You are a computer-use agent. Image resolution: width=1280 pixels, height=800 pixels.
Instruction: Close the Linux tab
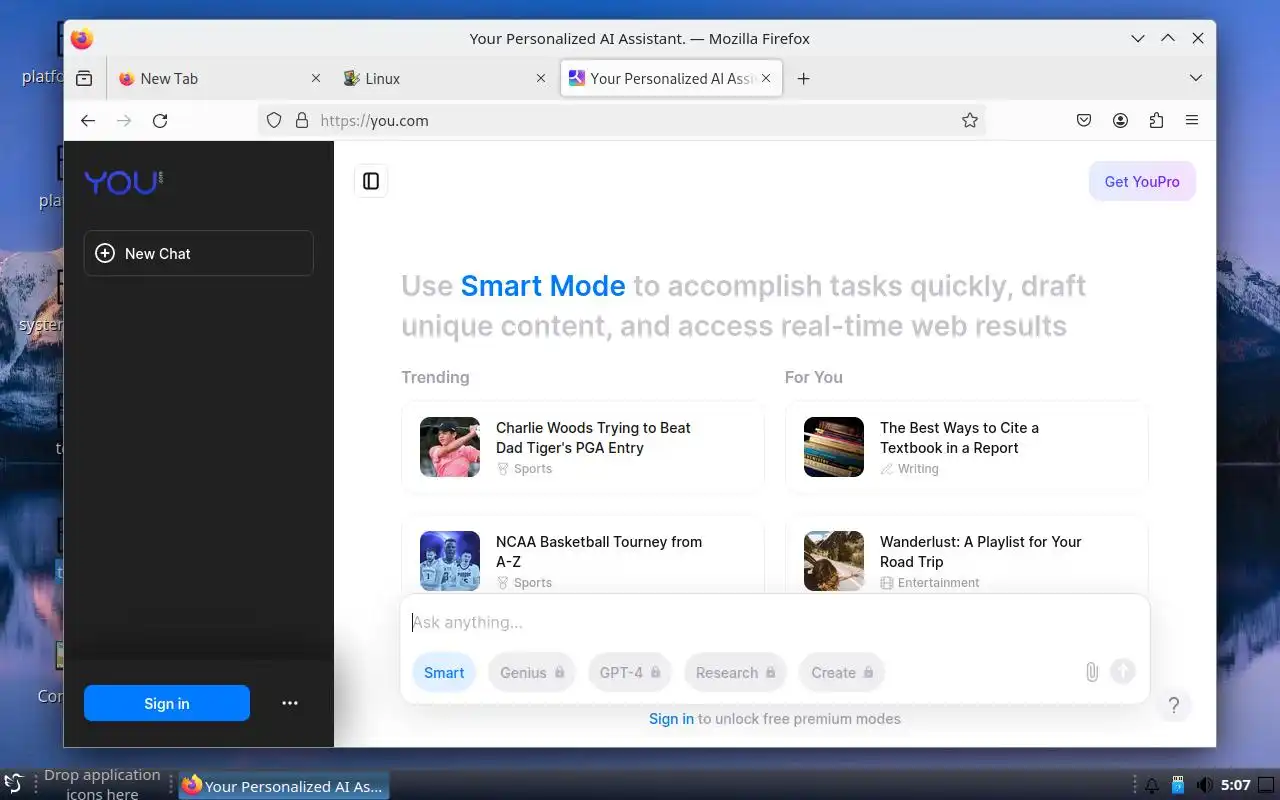click(x=541, y=78)
